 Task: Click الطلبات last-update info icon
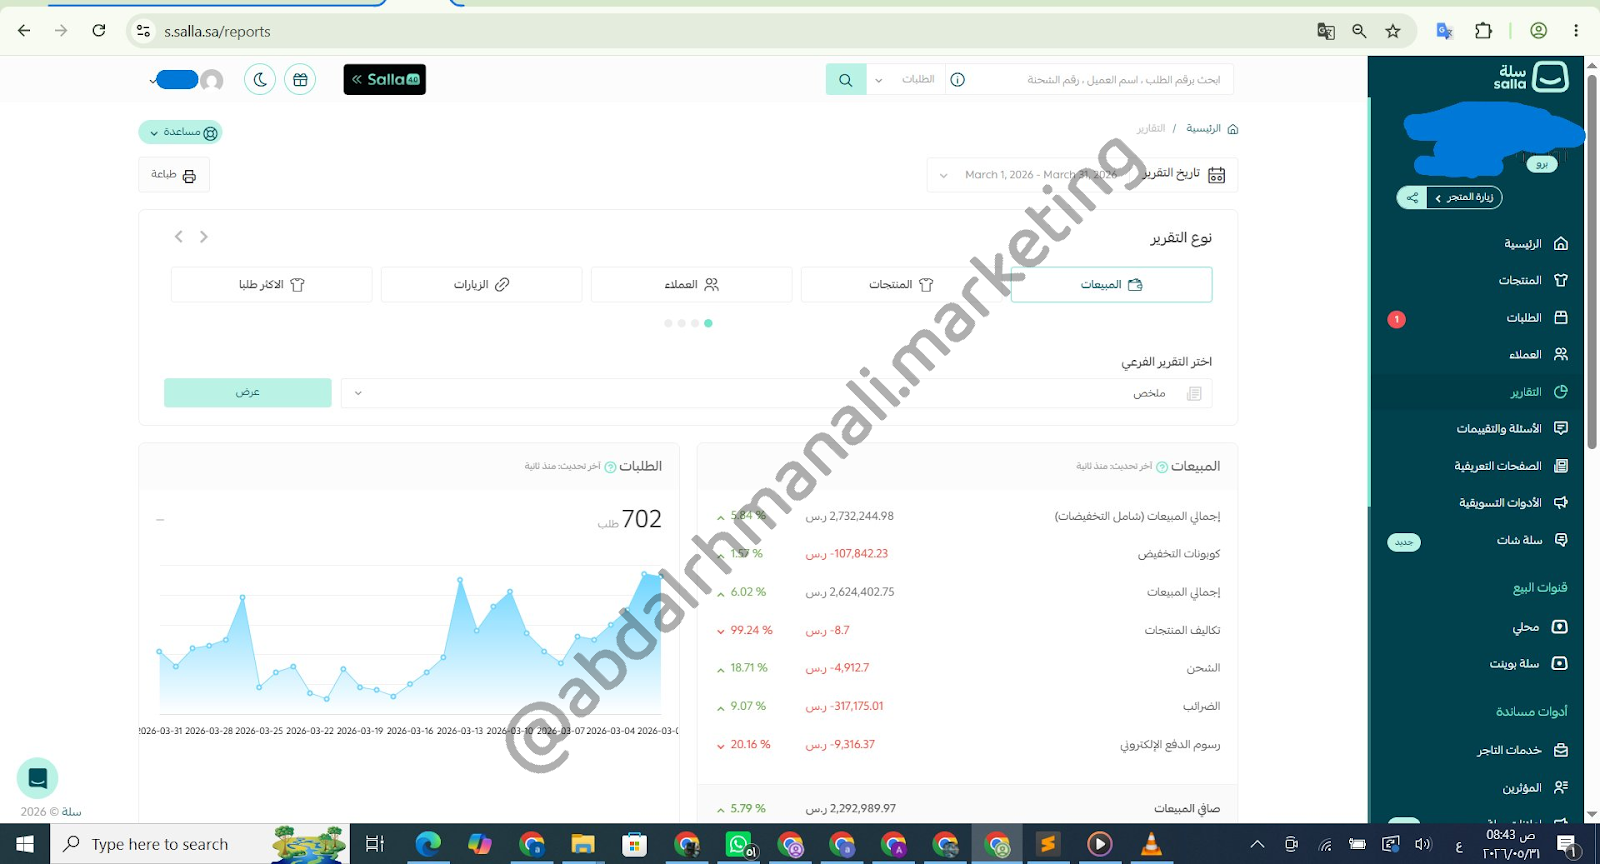pyautogui.click(x=610, y=467)
